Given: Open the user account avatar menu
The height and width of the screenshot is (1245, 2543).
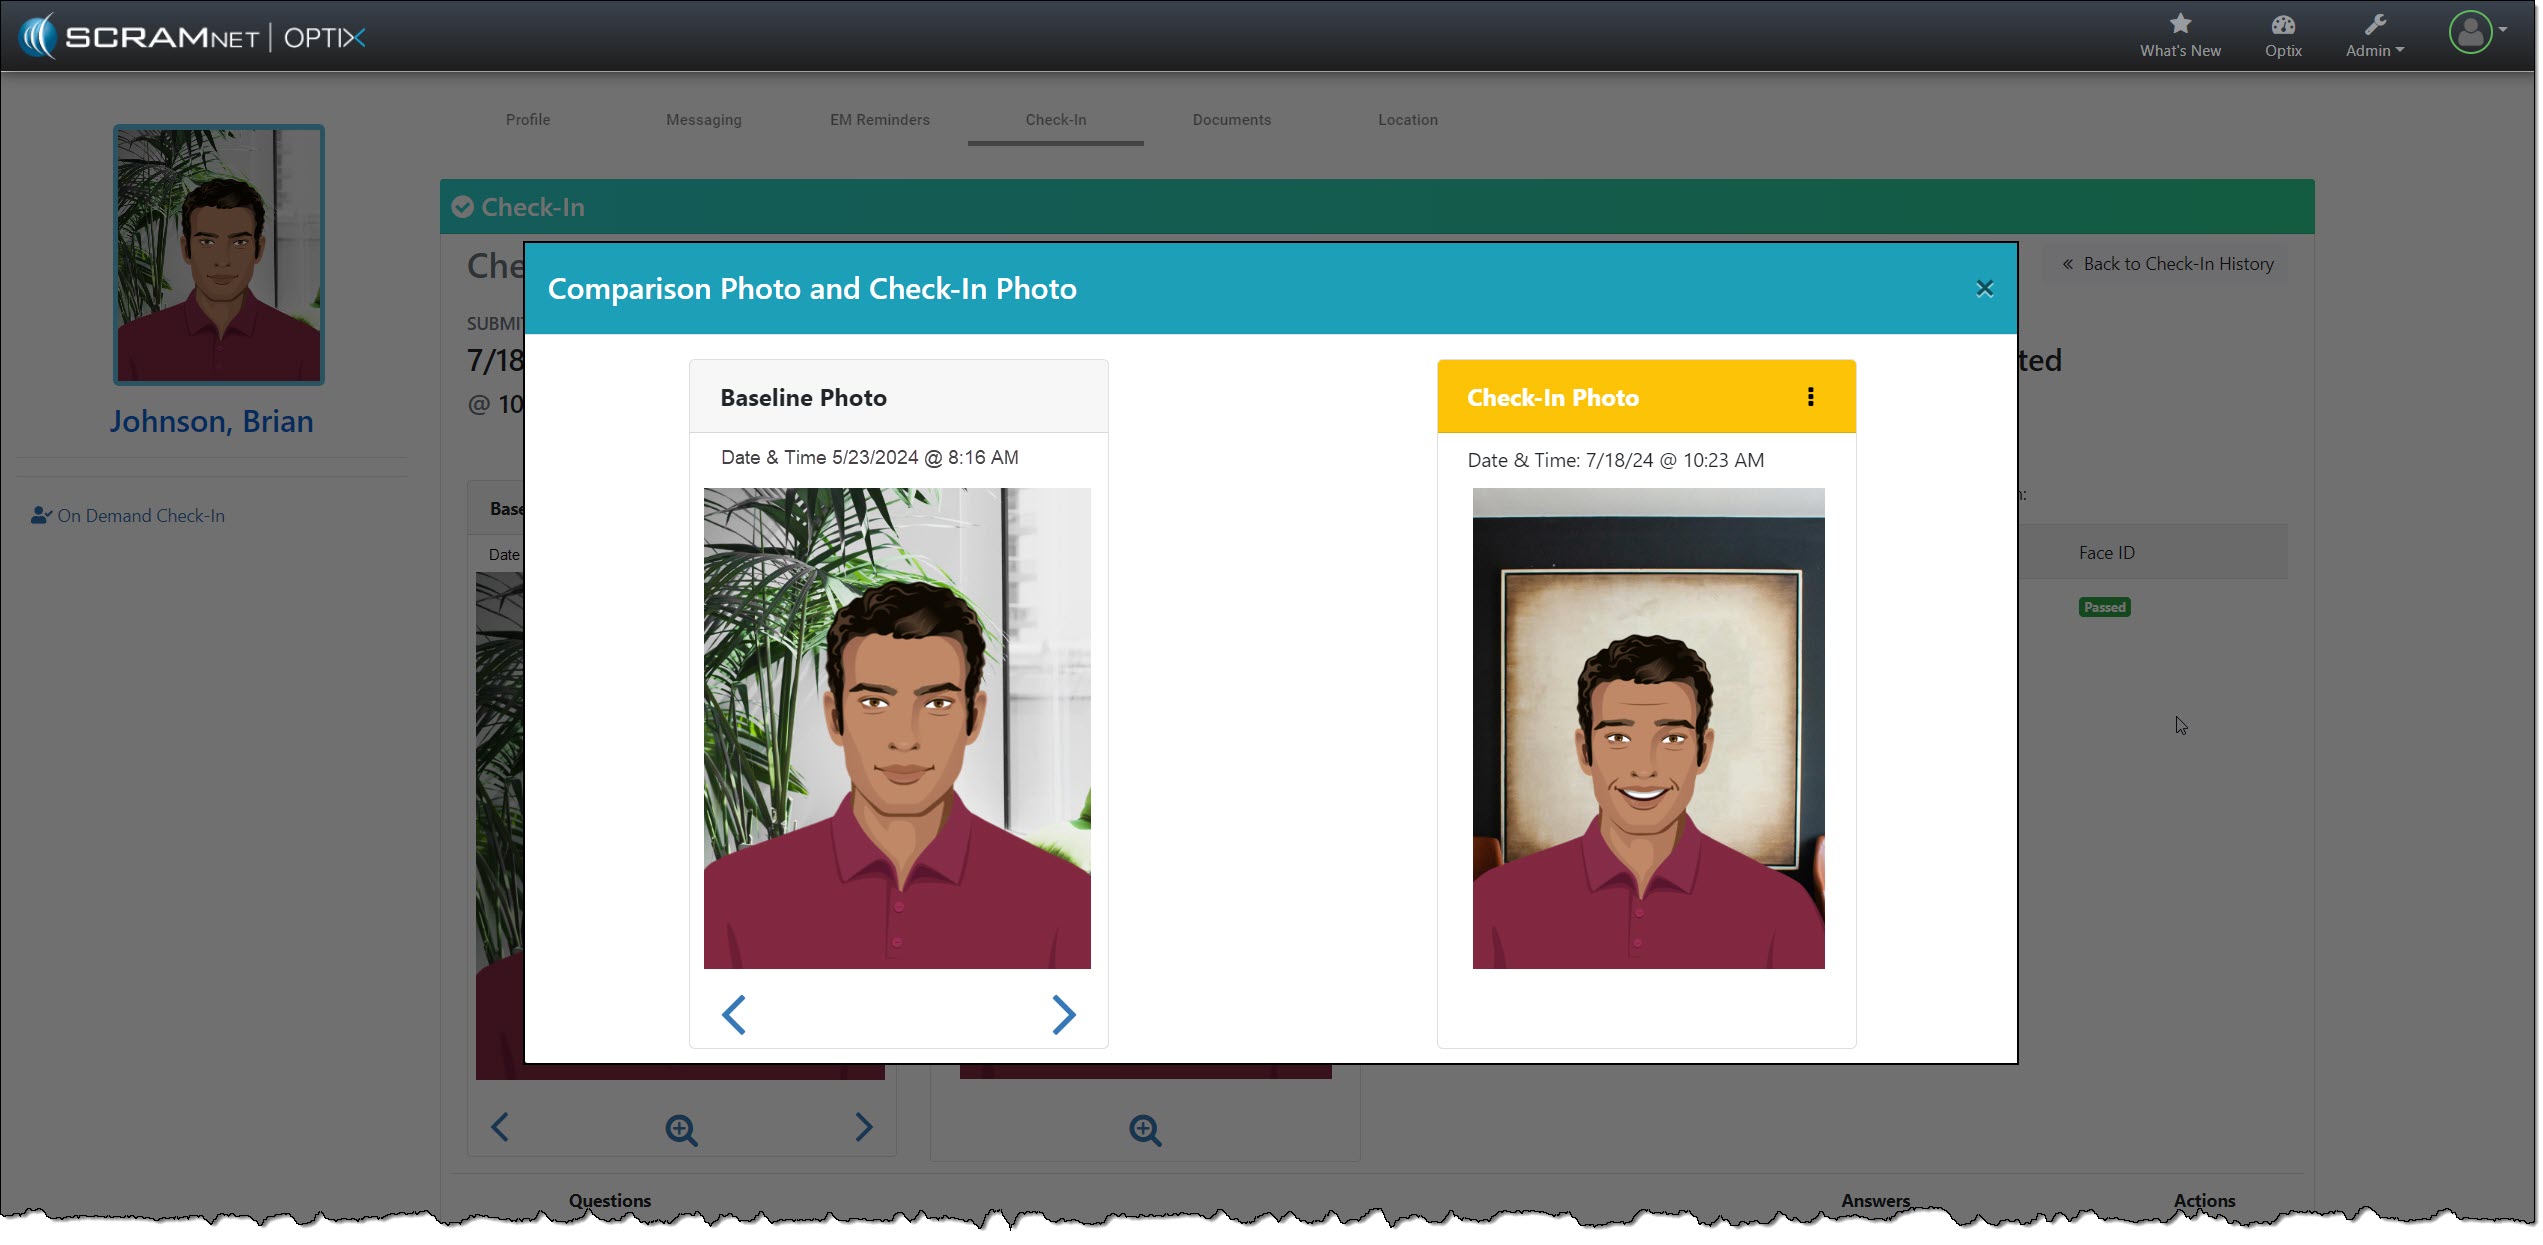Looking at the screenshot, I should [x=2471, y=33].
